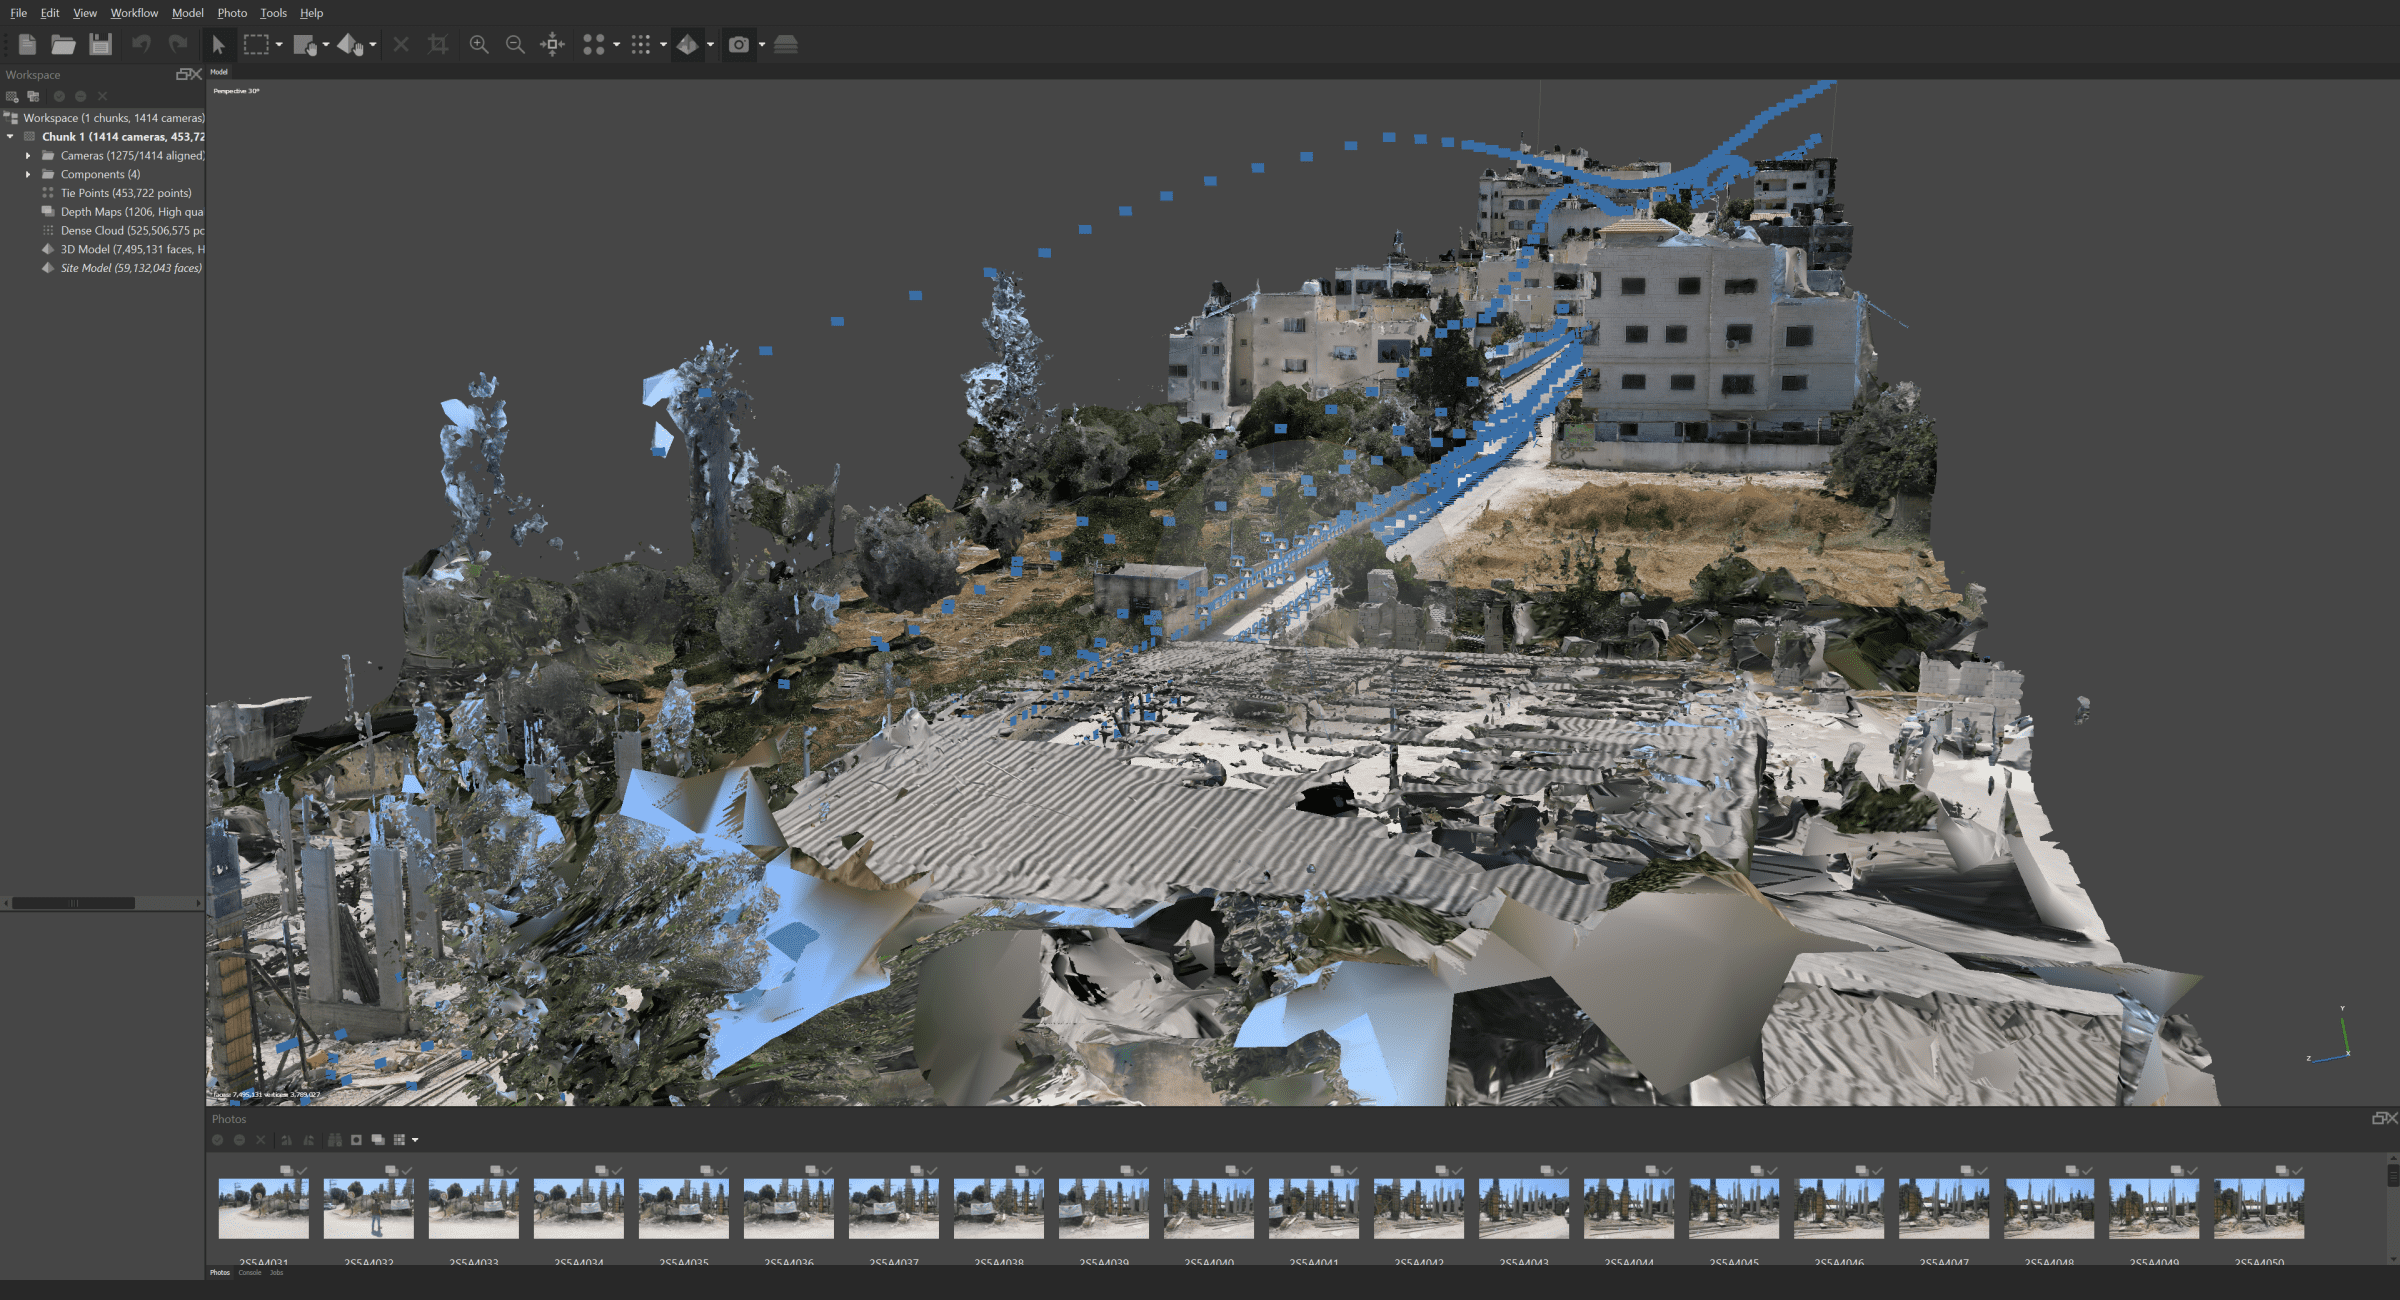Screen dimensions: 2400x1300
Task: Open a new project with the New icon
Action: point(27,45)
